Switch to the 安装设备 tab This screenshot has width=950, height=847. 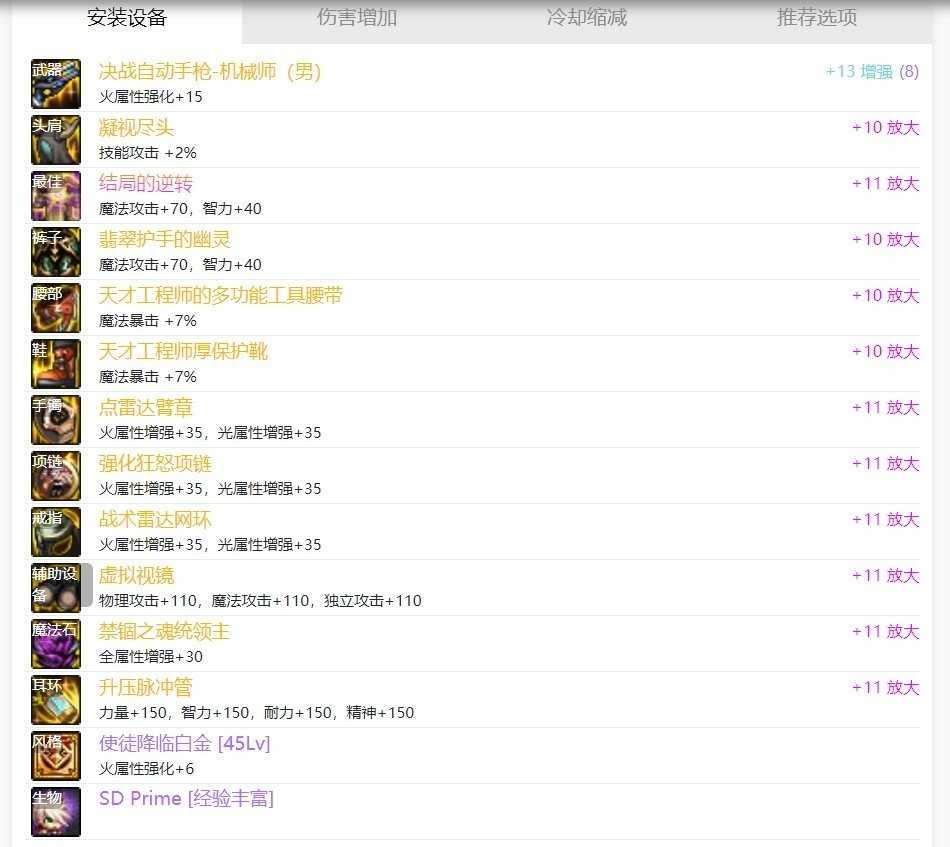point(127,18)
